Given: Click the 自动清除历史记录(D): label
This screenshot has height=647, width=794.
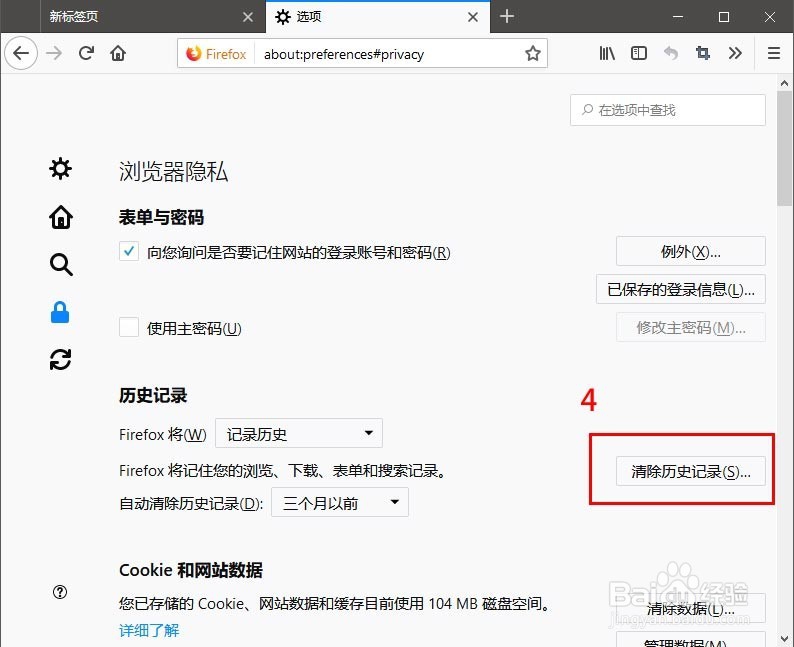Looking at the screenshot, I should [191, 503].
